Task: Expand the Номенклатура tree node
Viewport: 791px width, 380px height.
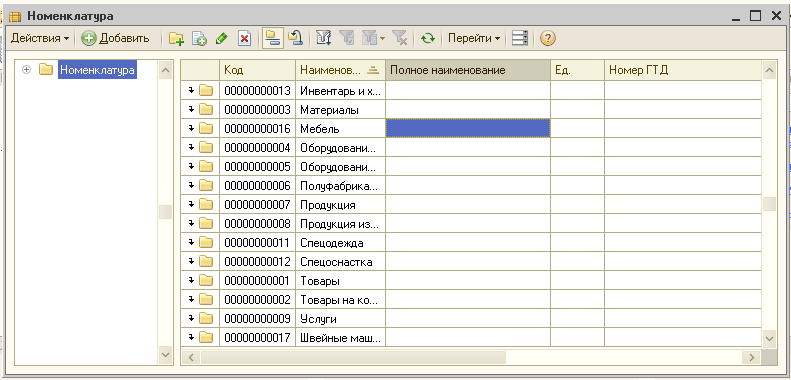Action: [26, 70]
